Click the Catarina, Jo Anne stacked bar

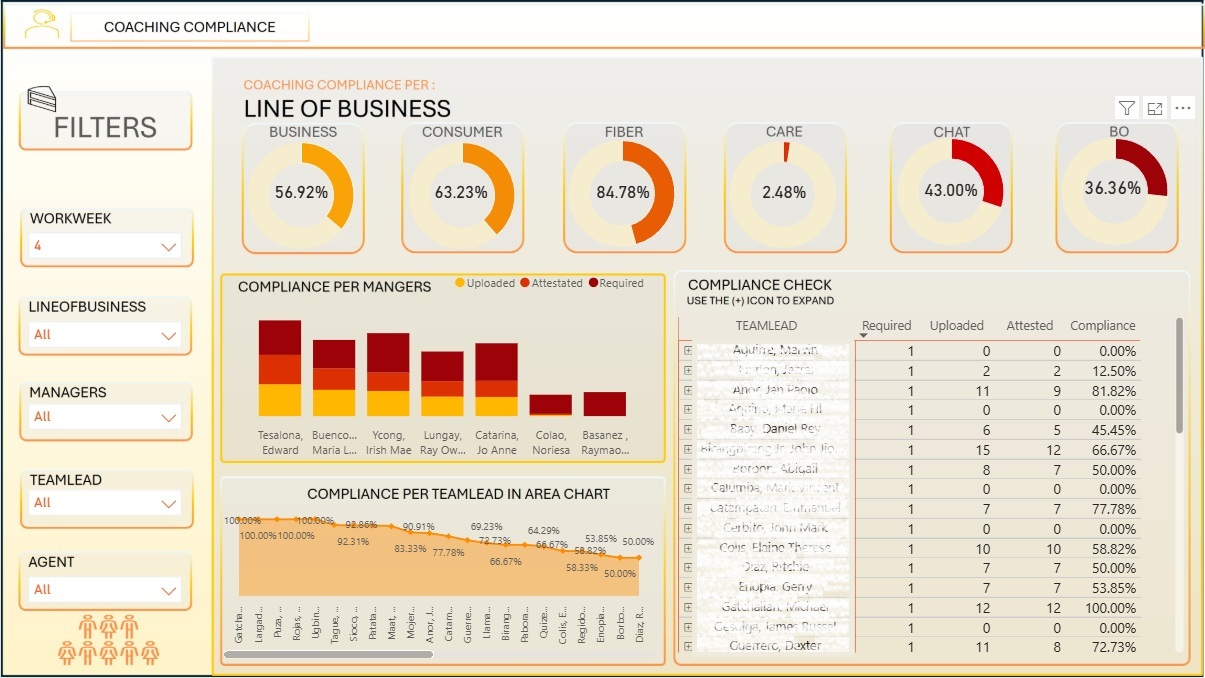(x=496, y=379)
